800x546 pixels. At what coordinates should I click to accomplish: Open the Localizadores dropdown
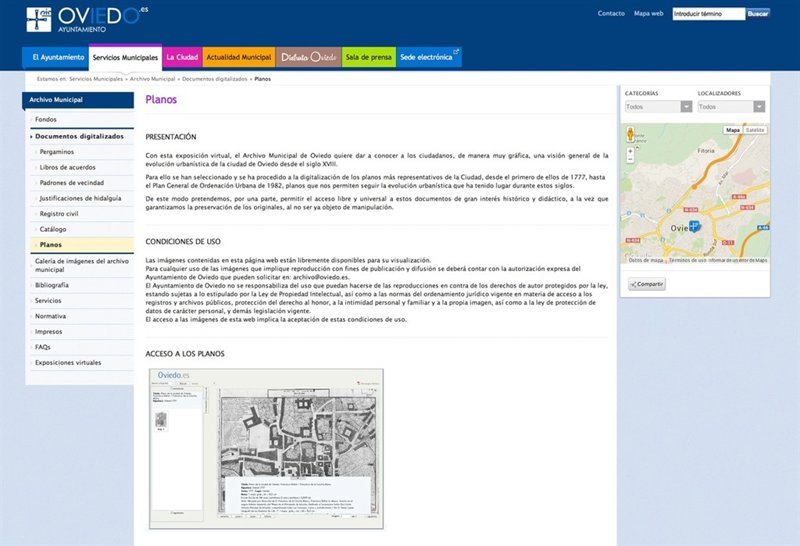[731, 107]
